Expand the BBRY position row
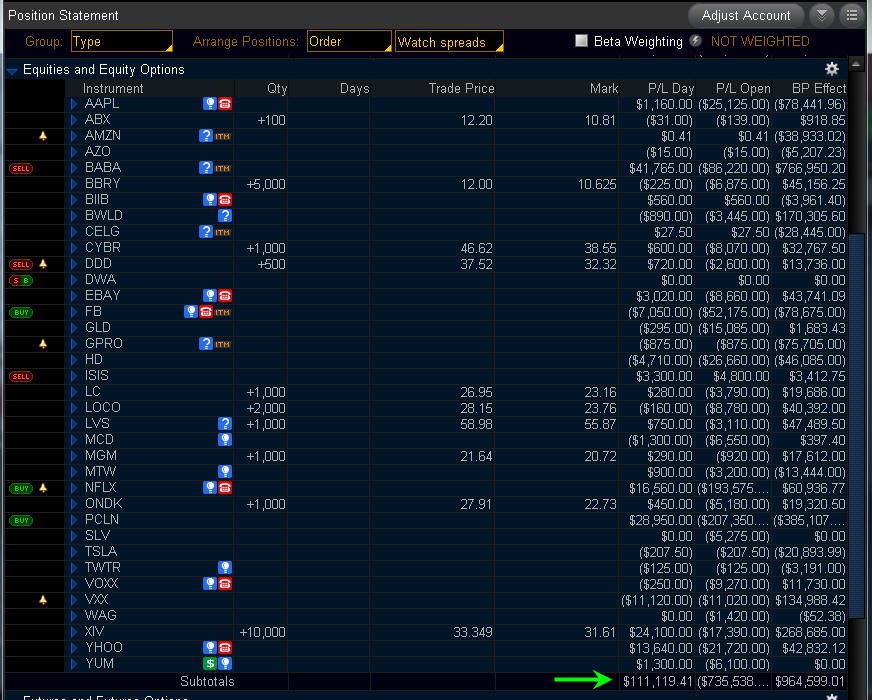This screenshot has height=700, width=872. pyautogui.click(x=74, y=184)
